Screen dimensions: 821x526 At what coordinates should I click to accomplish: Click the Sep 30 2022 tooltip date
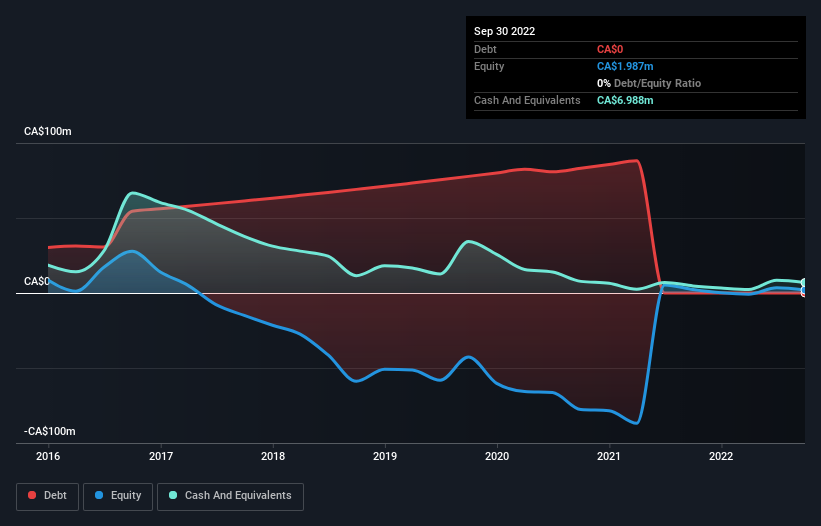tap(505, 31)
